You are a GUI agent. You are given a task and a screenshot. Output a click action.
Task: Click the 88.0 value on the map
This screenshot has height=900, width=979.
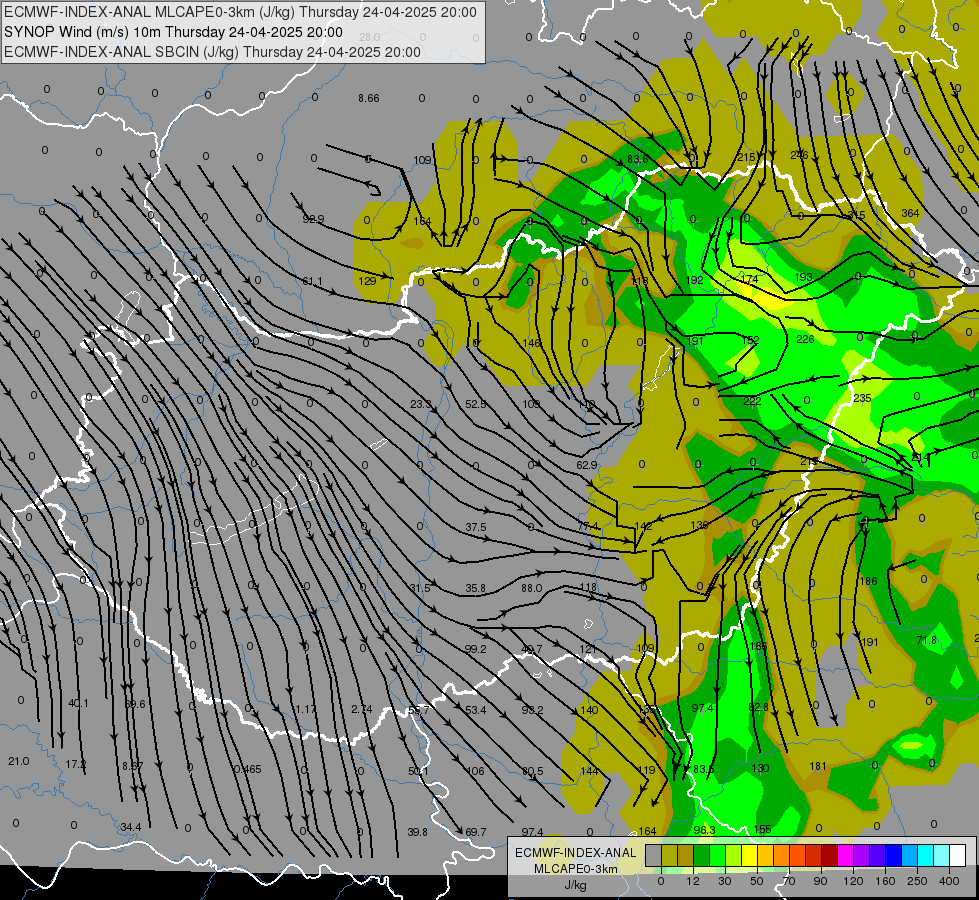tap(531, 588)
